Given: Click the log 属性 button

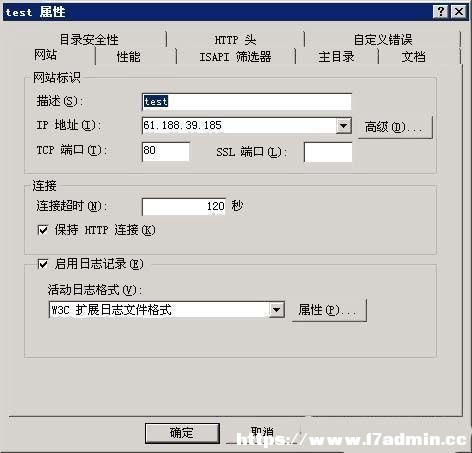Looking at the screenshot, I should 329,310.
